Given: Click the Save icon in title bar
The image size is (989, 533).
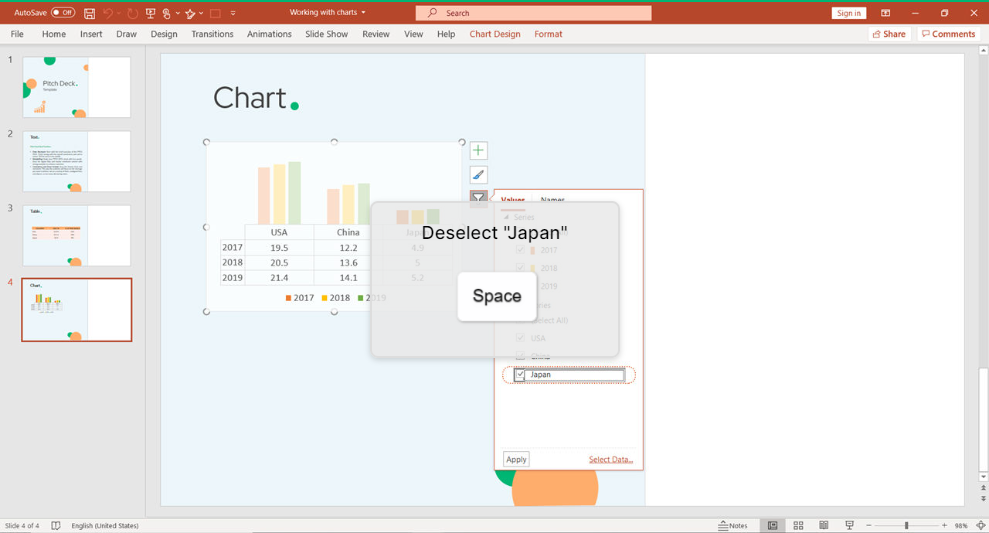Looking at the screenshot, I should click(x=90, y=13).
